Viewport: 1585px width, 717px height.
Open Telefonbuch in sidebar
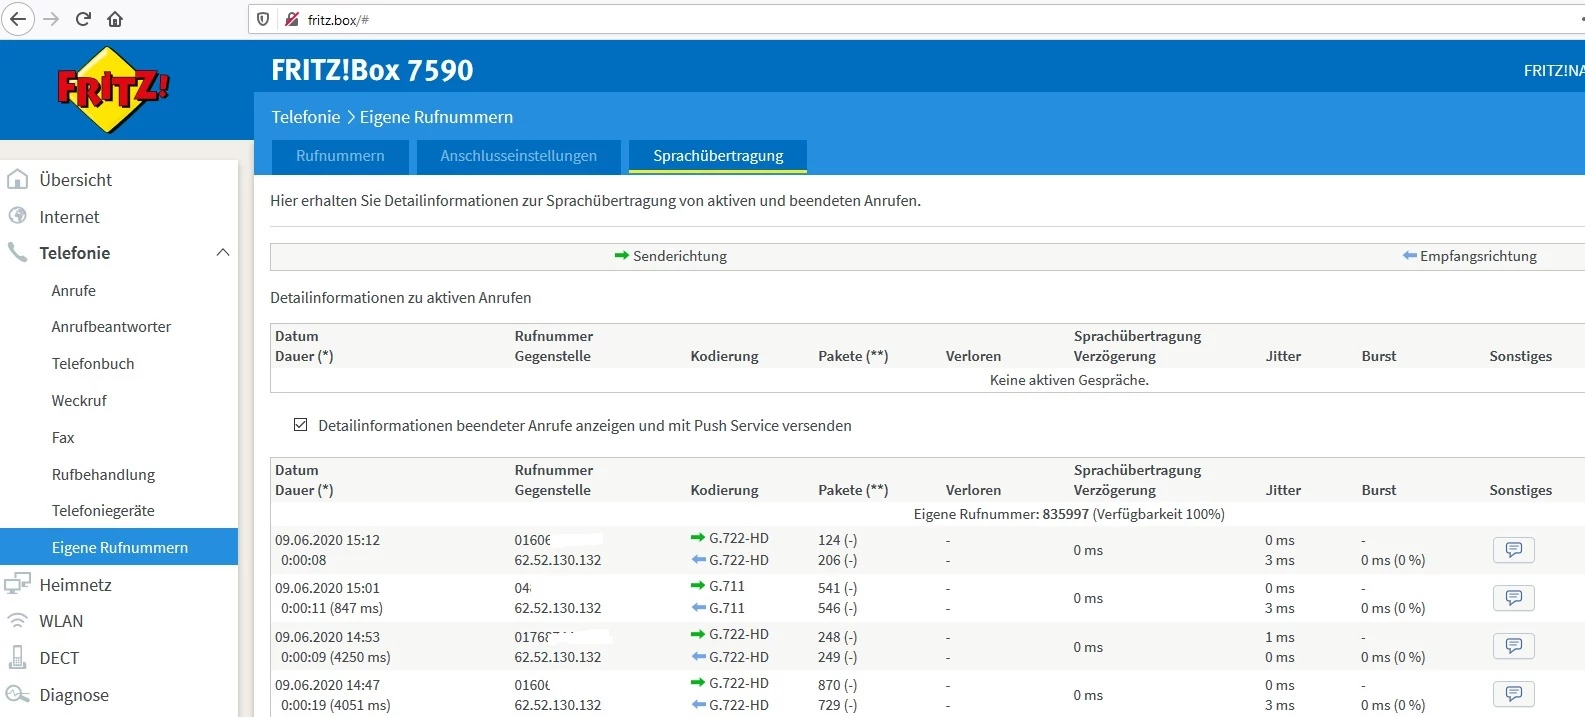click(x=93, y=364)
